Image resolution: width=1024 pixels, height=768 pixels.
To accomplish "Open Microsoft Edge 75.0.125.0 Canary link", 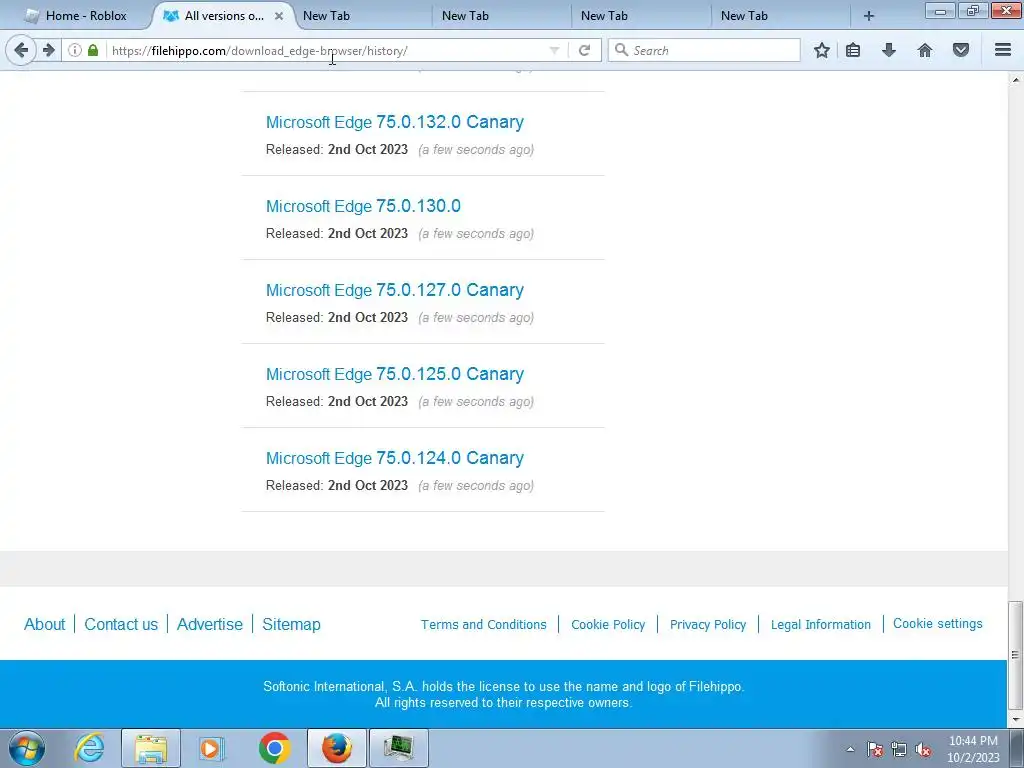I will (394, 374).
